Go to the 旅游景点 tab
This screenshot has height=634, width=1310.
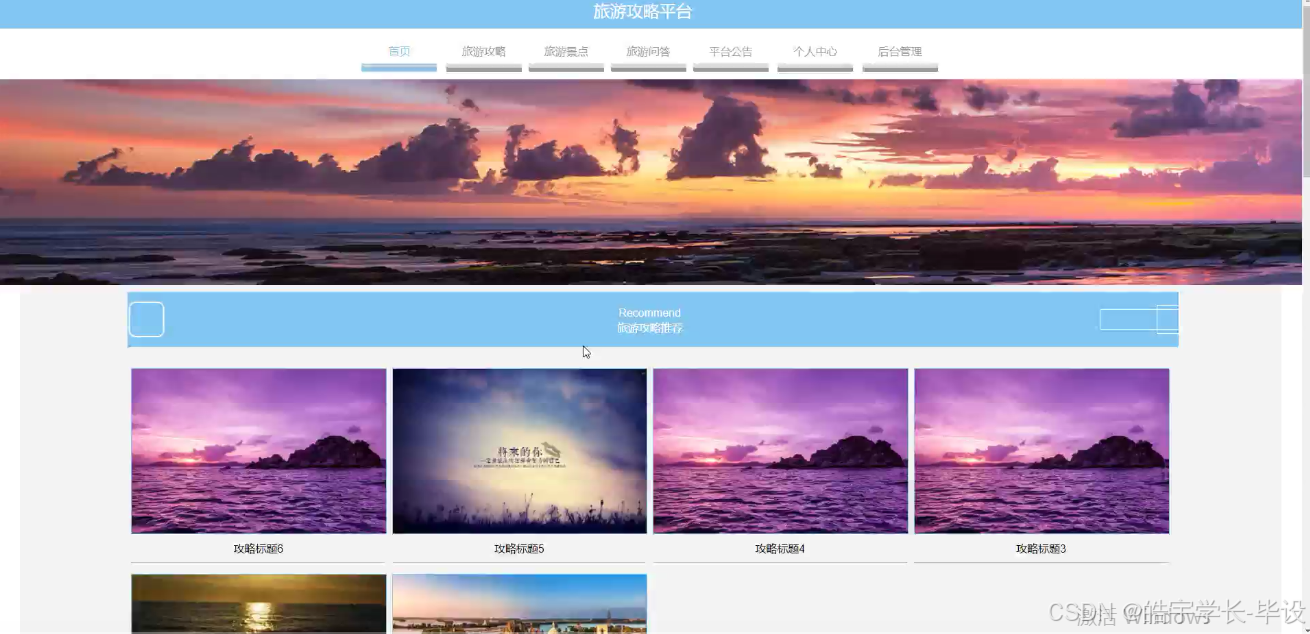(566, 52)
